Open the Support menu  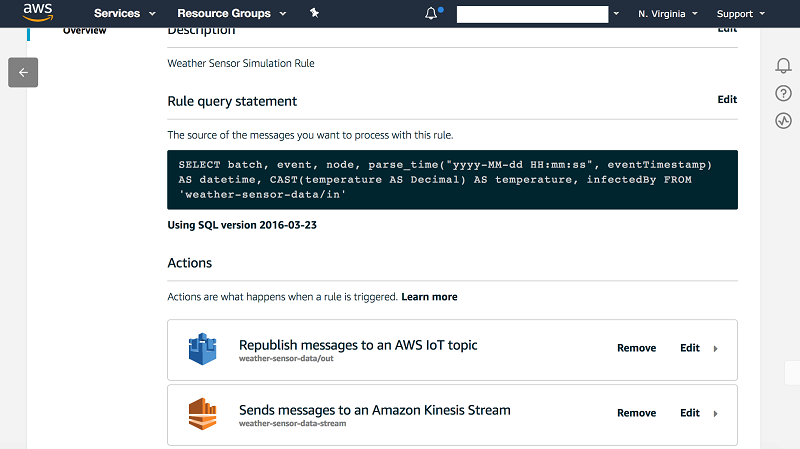pyautogui.click(x=740, y=14)
